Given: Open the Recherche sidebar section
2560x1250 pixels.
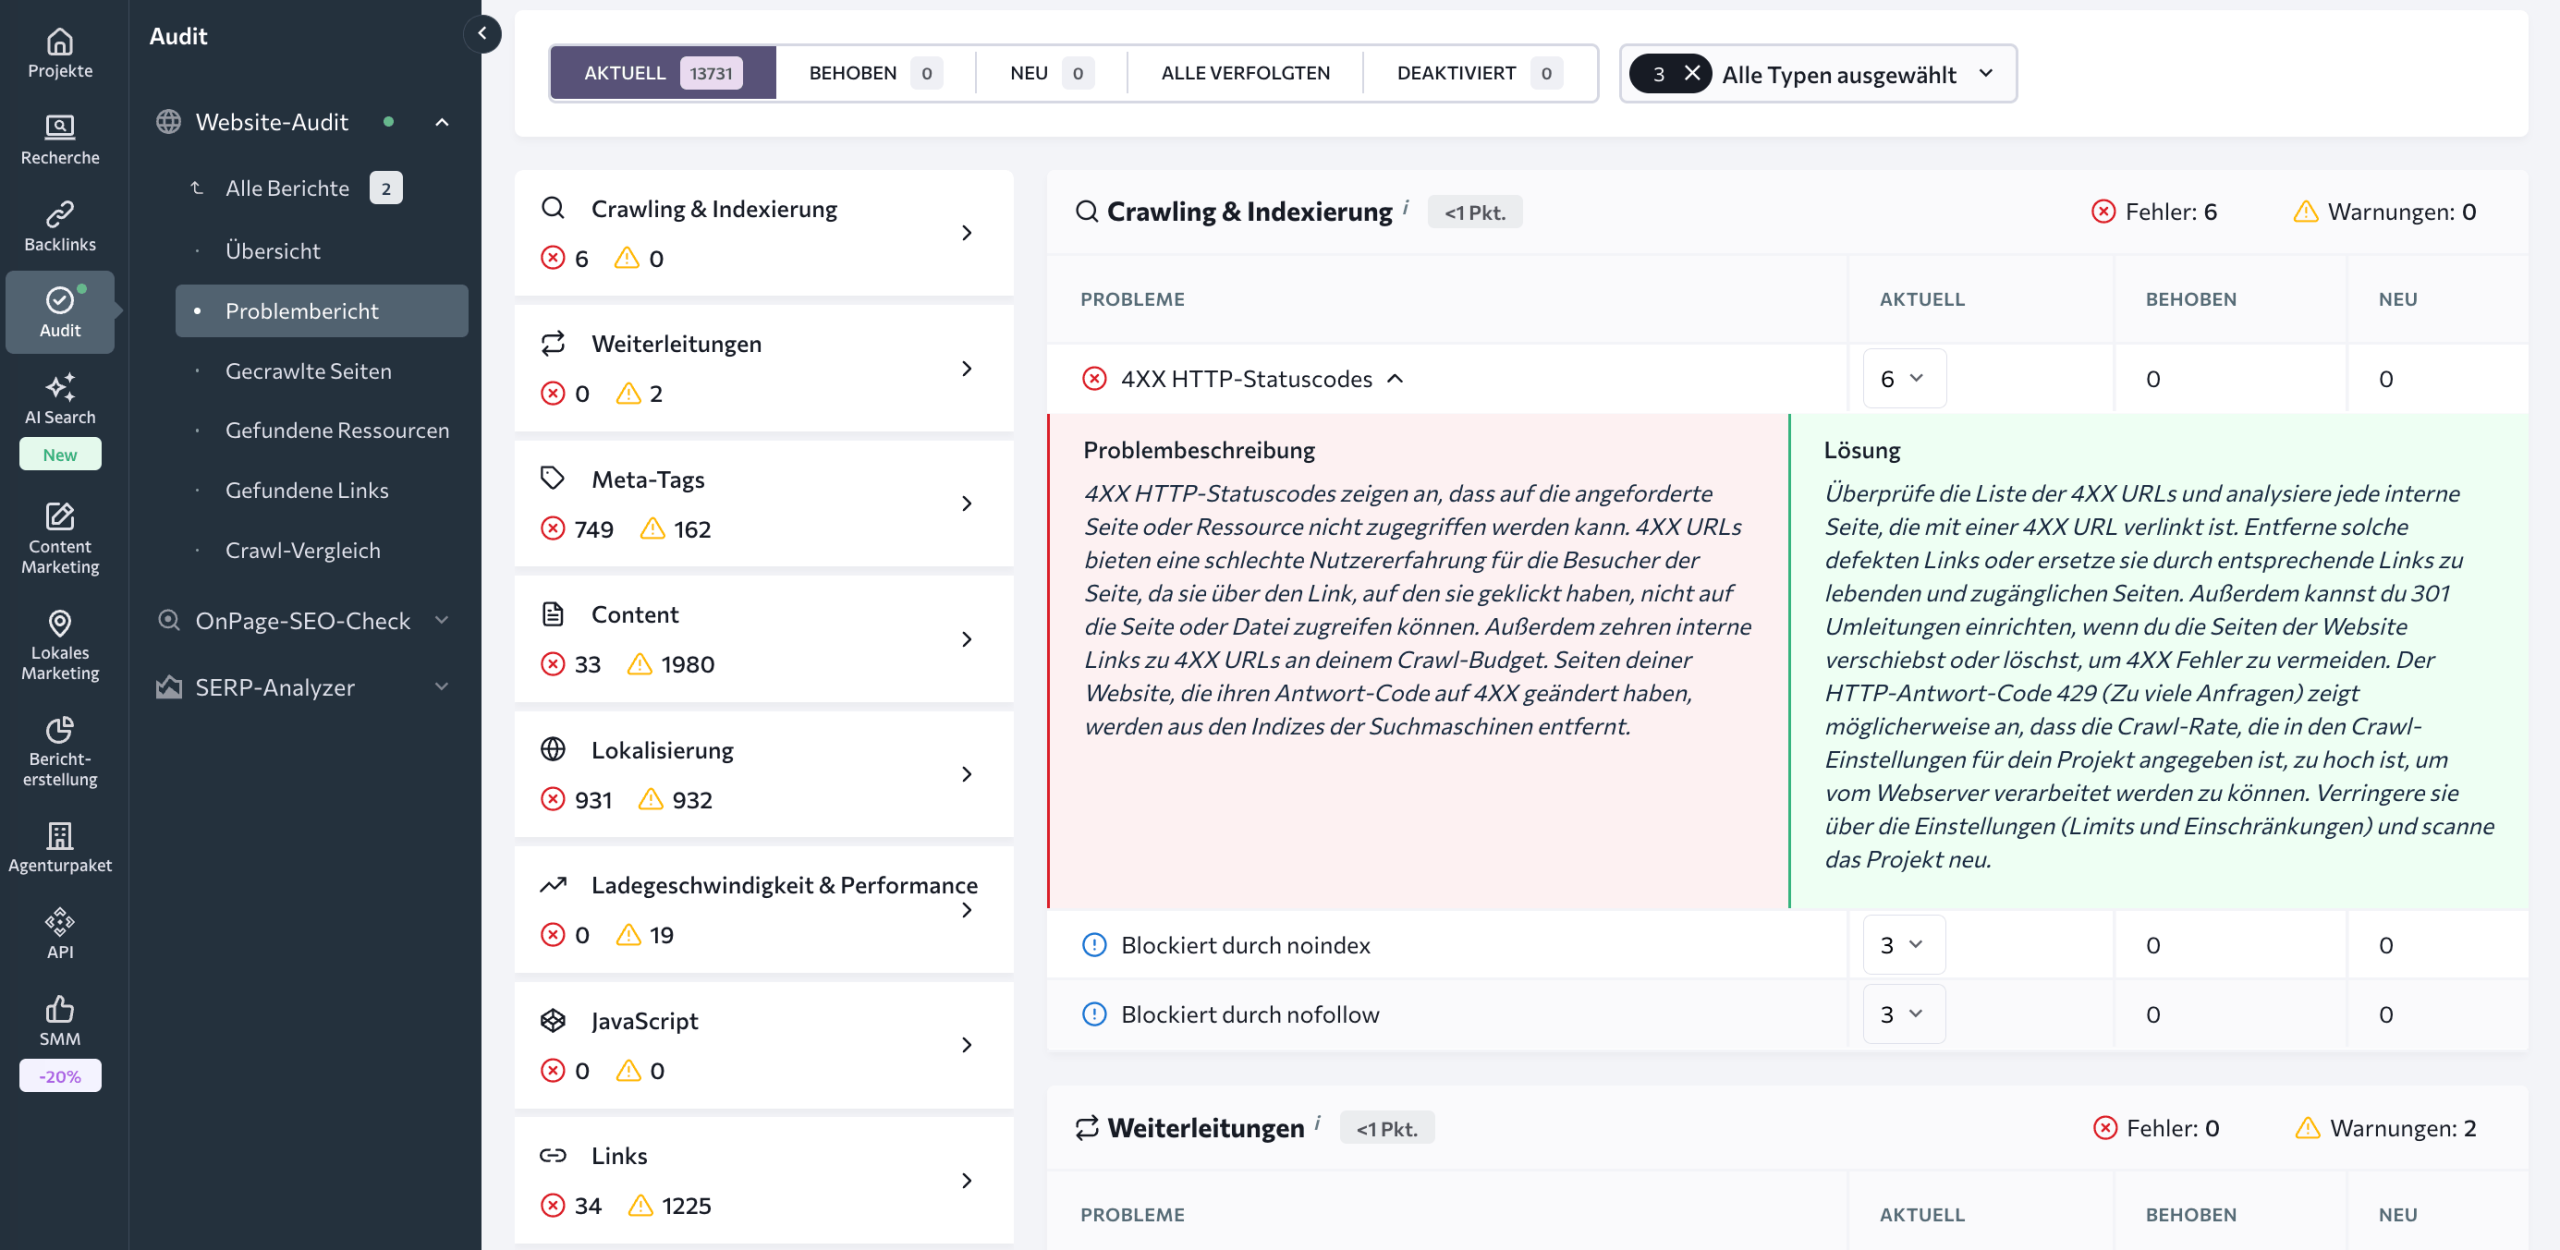Looking at the screenshot, I should tap(60, 140).
